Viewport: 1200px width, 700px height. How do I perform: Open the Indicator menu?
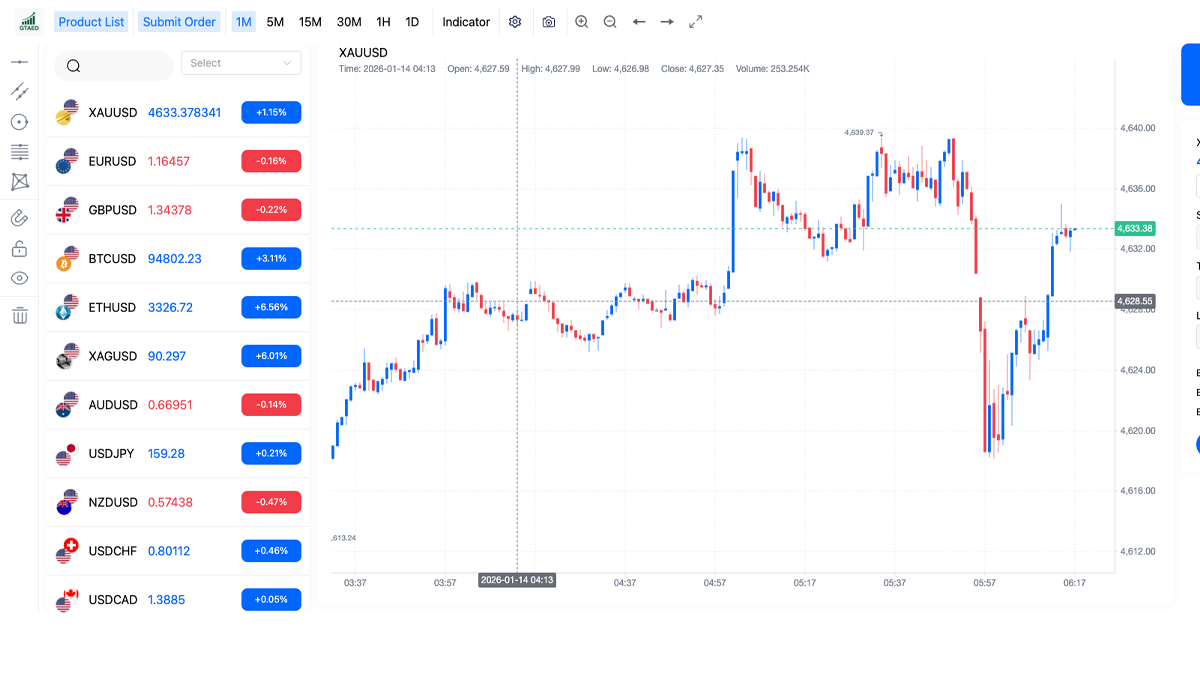[x=466, y=22]
